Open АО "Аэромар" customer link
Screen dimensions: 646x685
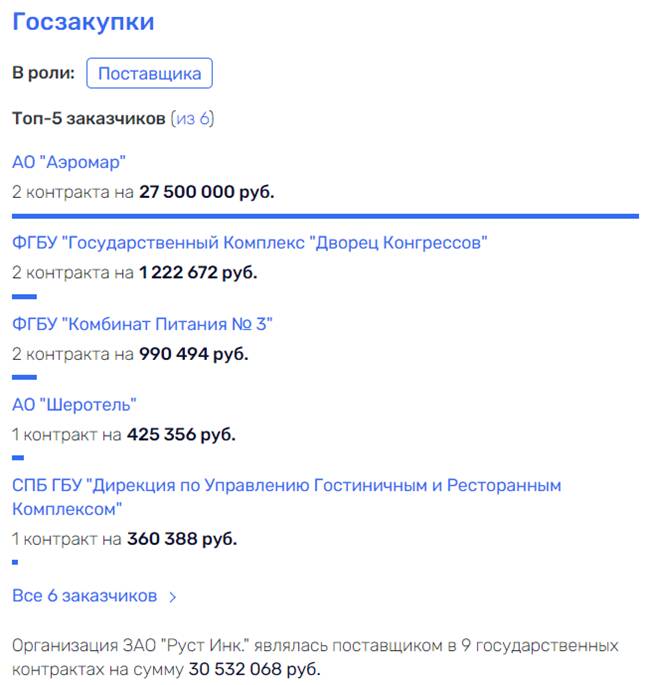[69, 162]
